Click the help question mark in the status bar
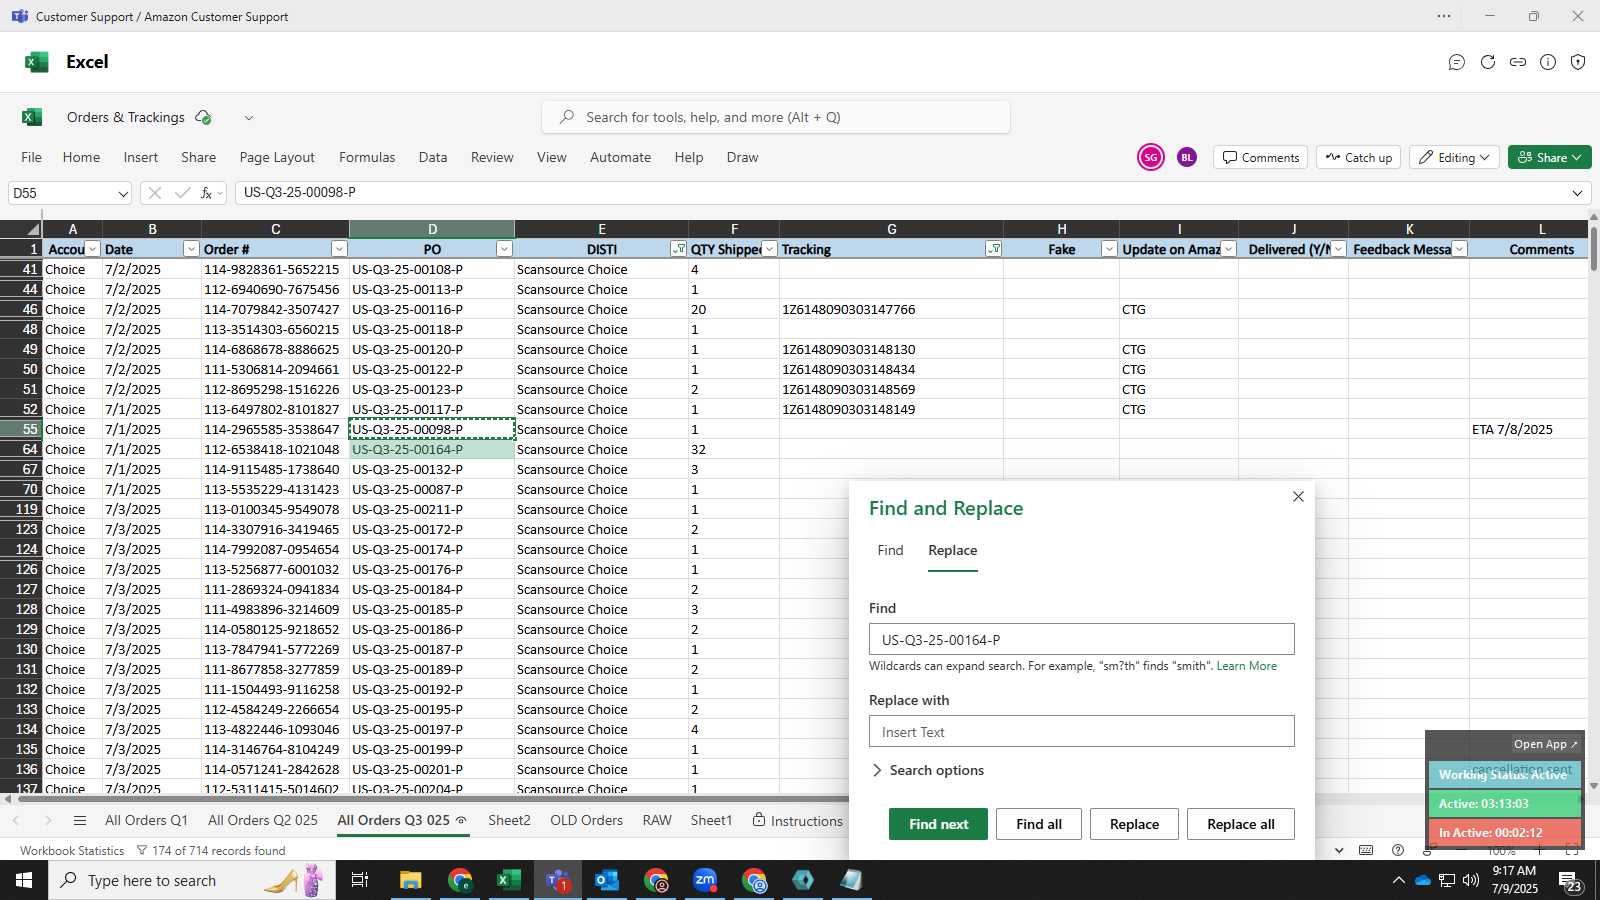The width and height of the screenshot is (1600, 900). [x=1398, y=850]
